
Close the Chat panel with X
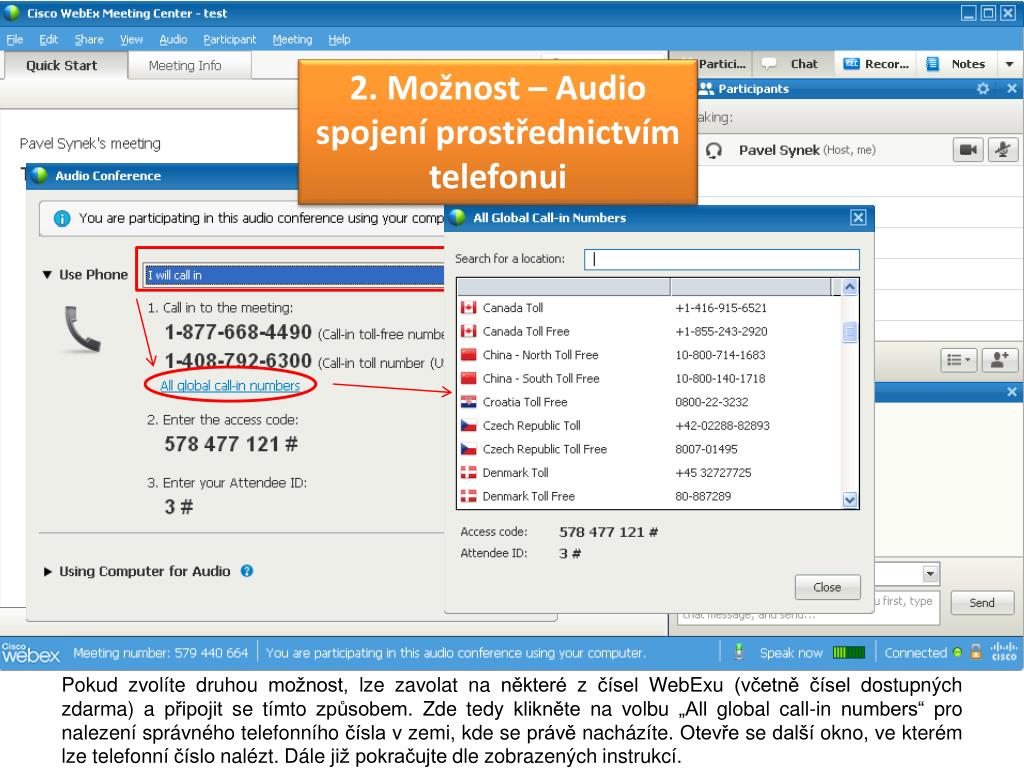coord(1012,392)
